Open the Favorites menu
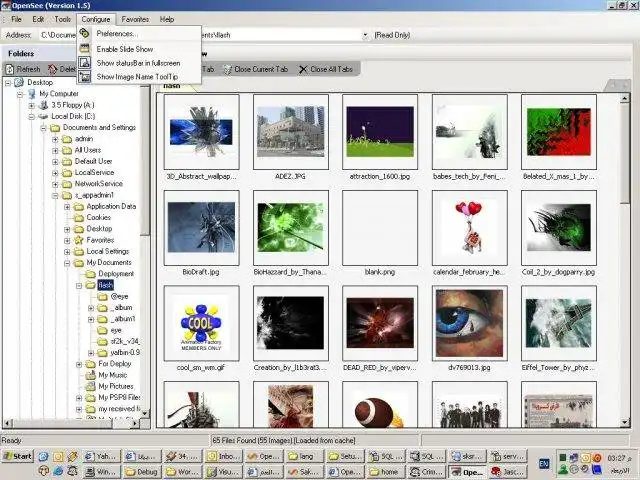The image size is (640, 480). pyautogui.click(x=135, y=19)
